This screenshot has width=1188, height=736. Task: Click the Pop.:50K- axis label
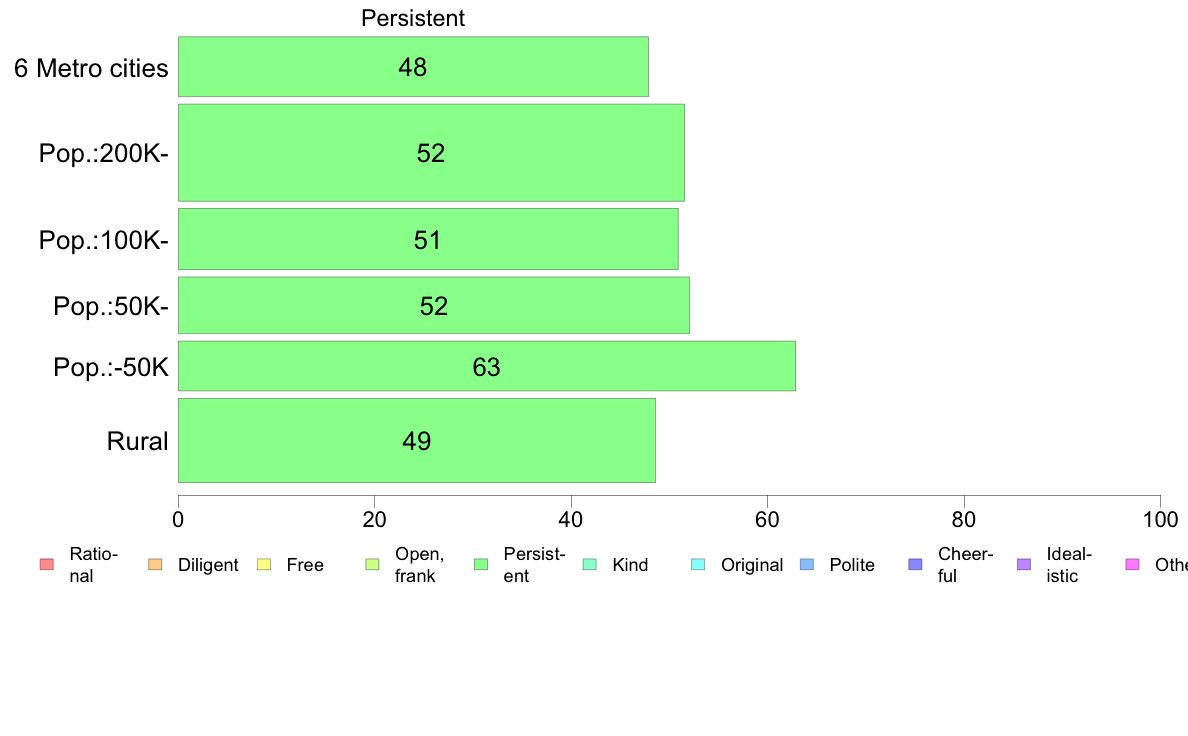coord(111,306)
